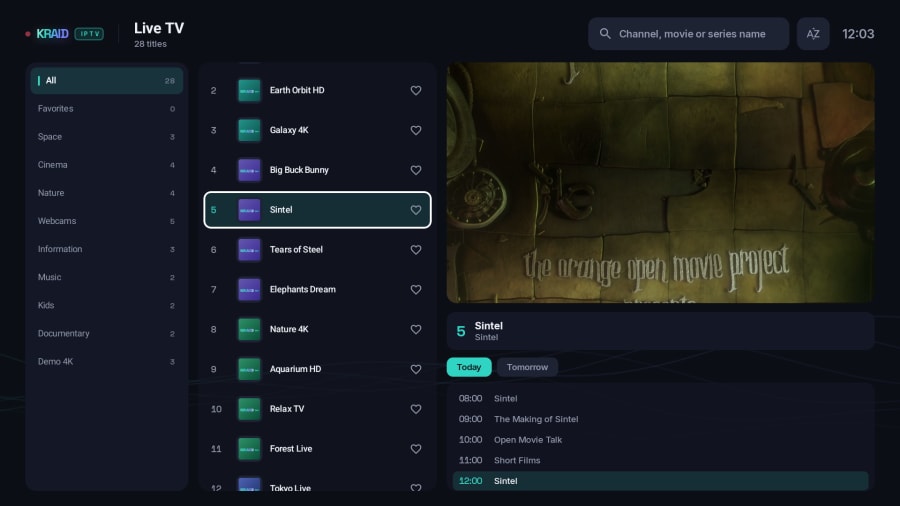
Task: Favorite the Nature 4K channel
Action: (416, 329)
